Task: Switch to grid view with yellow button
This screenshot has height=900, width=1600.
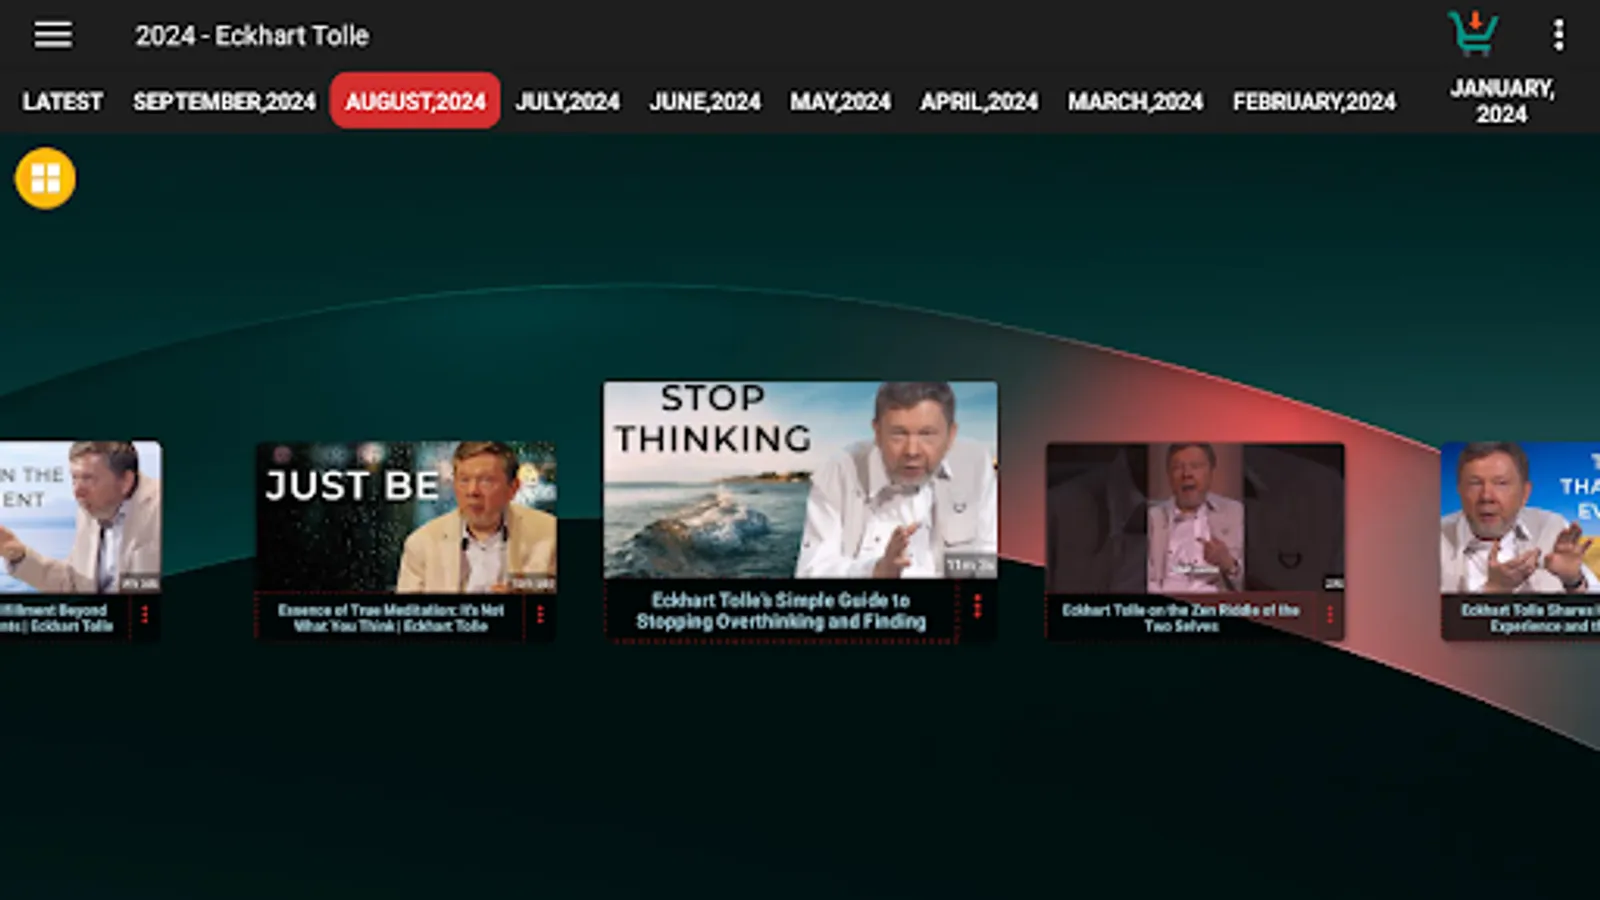Action: [45, 178]
